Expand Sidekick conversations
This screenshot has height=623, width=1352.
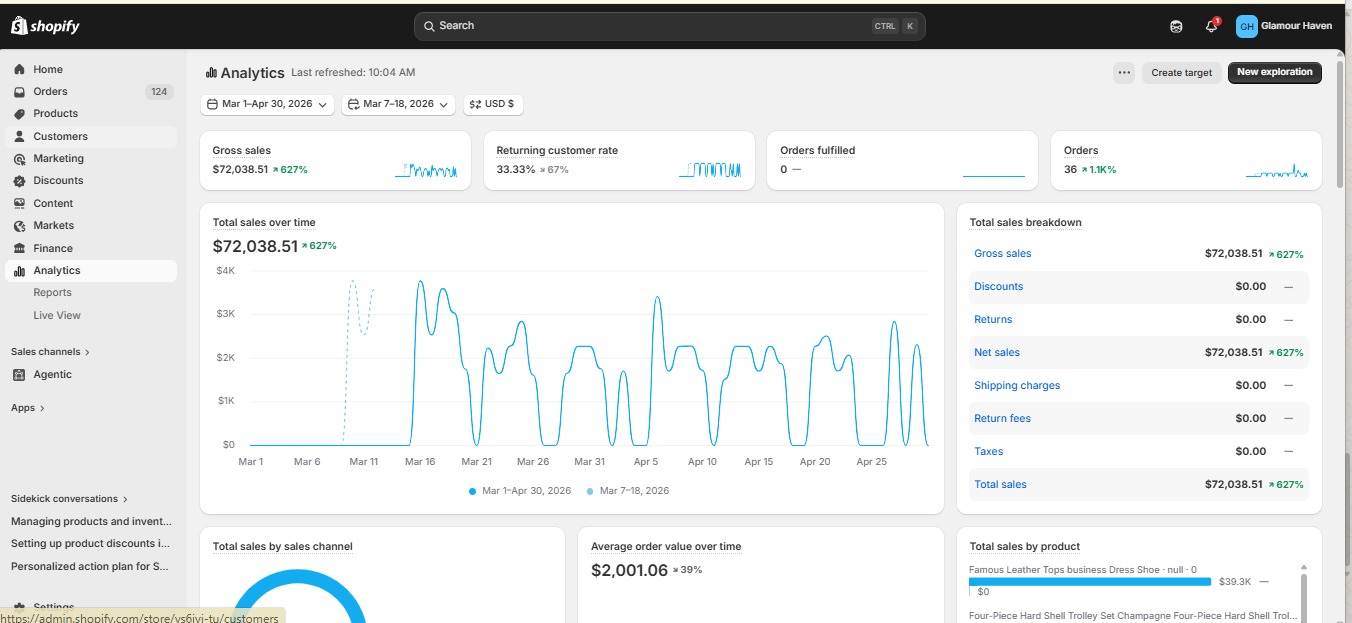pos(69,499)
